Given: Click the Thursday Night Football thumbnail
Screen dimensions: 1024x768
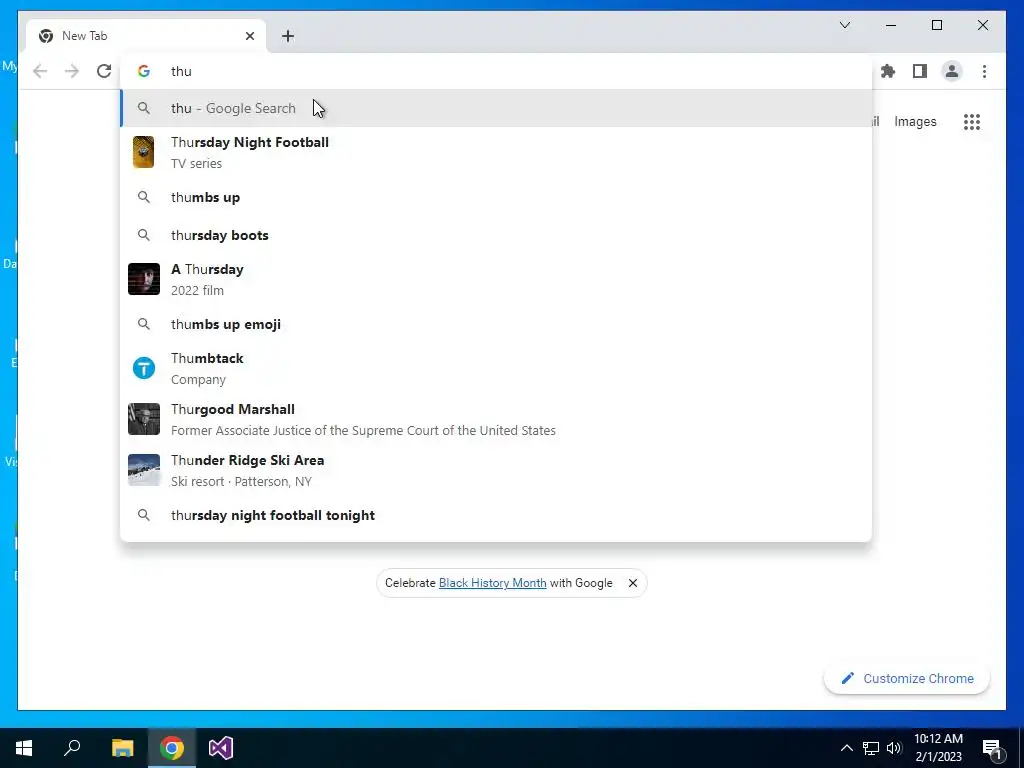Looking at the screenshot, I should tap(144, 152).
